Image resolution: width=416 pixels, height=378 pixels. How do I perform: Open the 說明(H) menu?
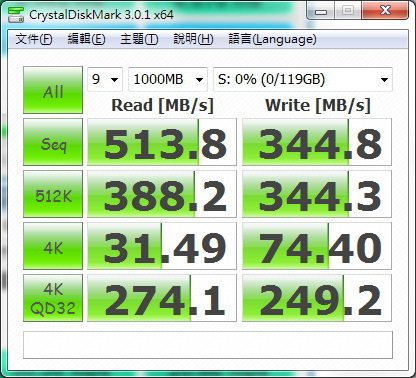point(193,39)
